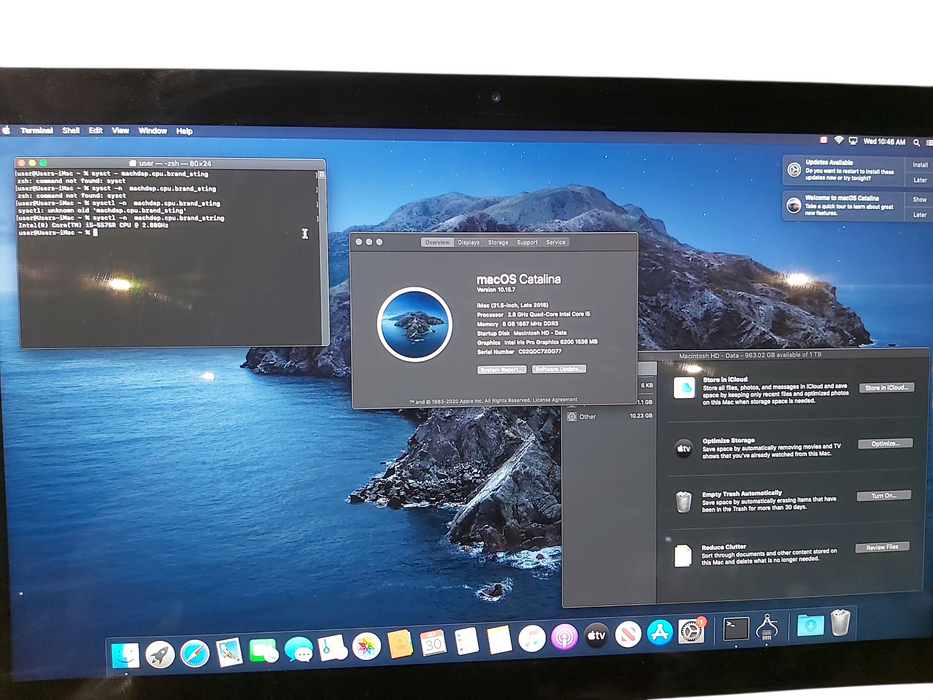Viewport: 933px width, 700px height.
Task: Open News from the Dock
Action: click(628, 635)
